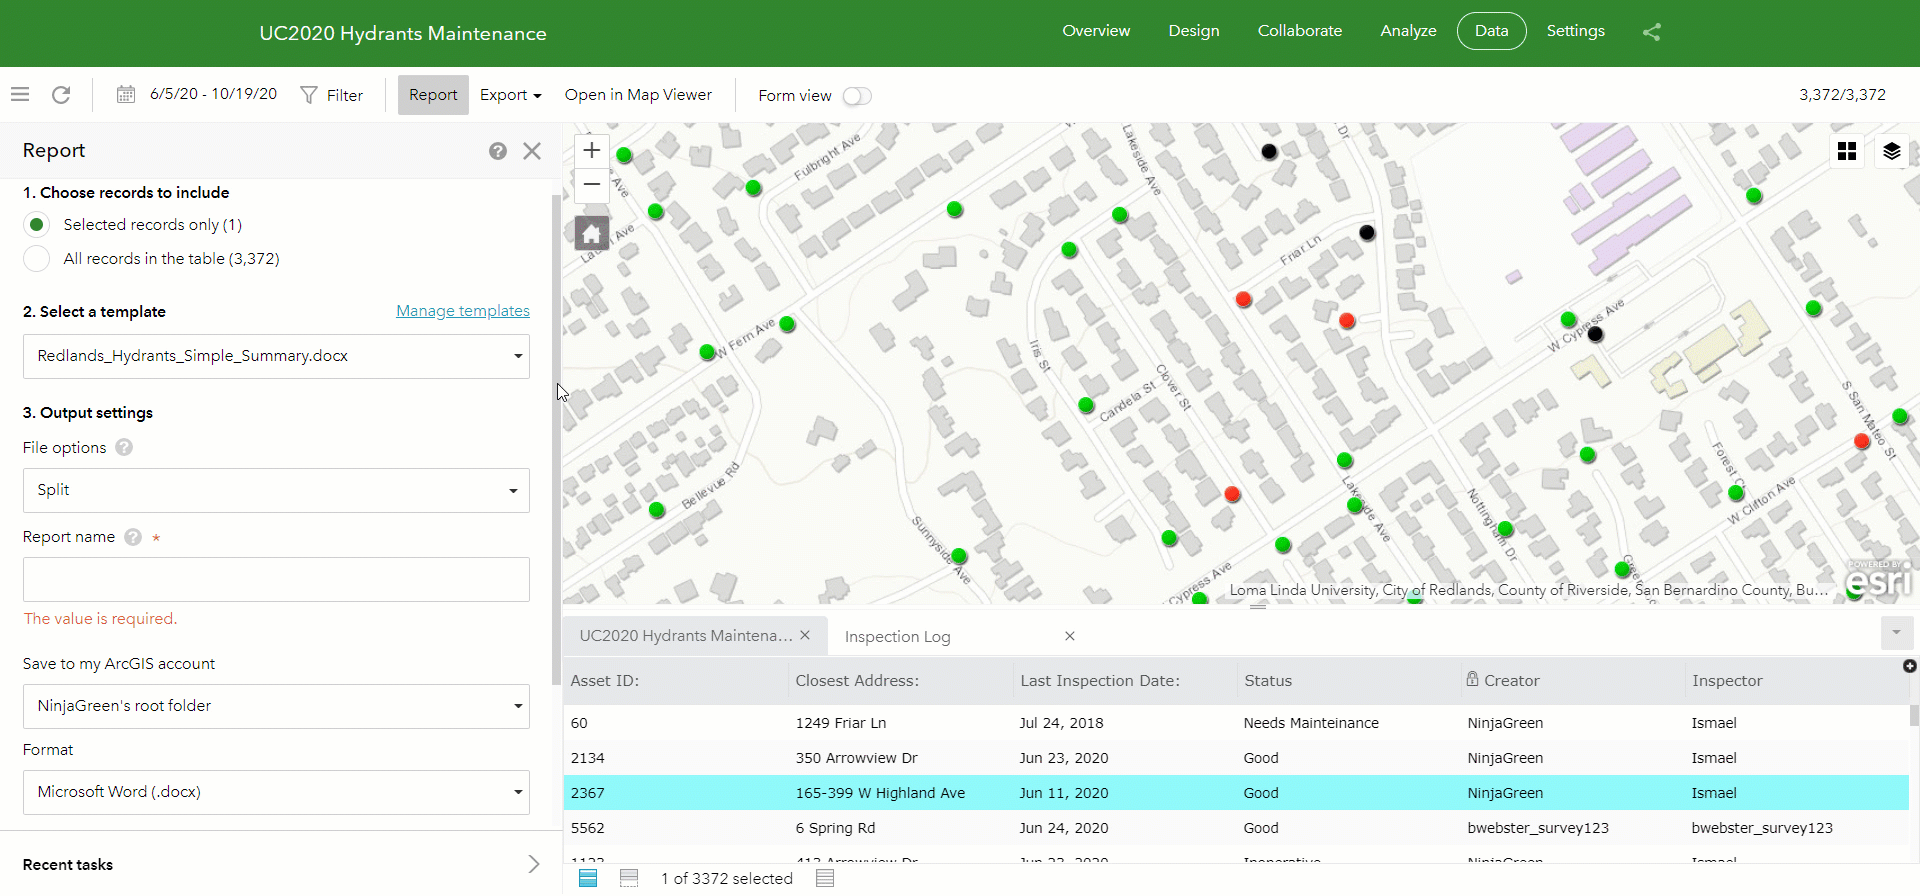Open the map layers icon
The width and height of the screenshot is (1920, 896).
(1891, 151)
